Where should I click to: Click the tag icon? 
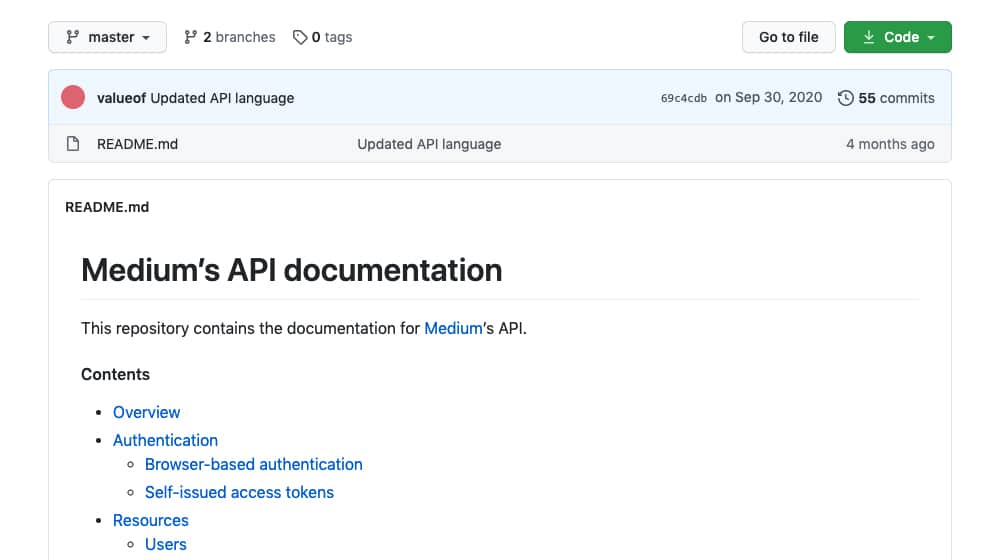click(300, 38)
